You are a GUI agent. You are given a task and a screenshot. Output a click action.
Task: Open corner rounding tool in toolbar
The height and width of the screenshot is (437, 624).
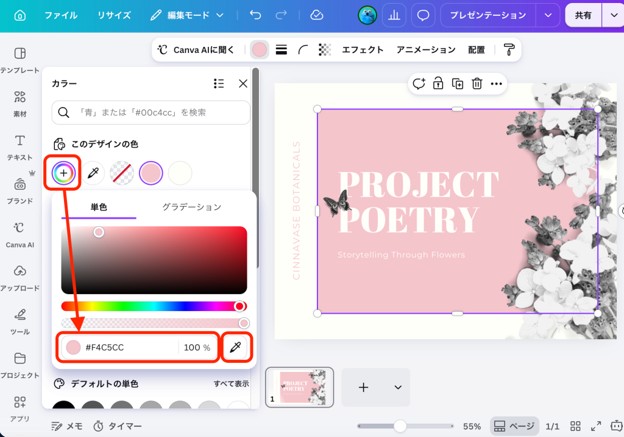(303, 50)
